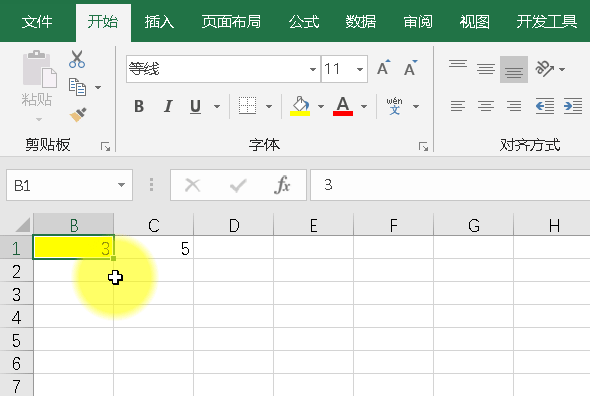Screen dimensions: 590x396
Task: Increase font size with larger A
Action: click(x=384, y=68)
